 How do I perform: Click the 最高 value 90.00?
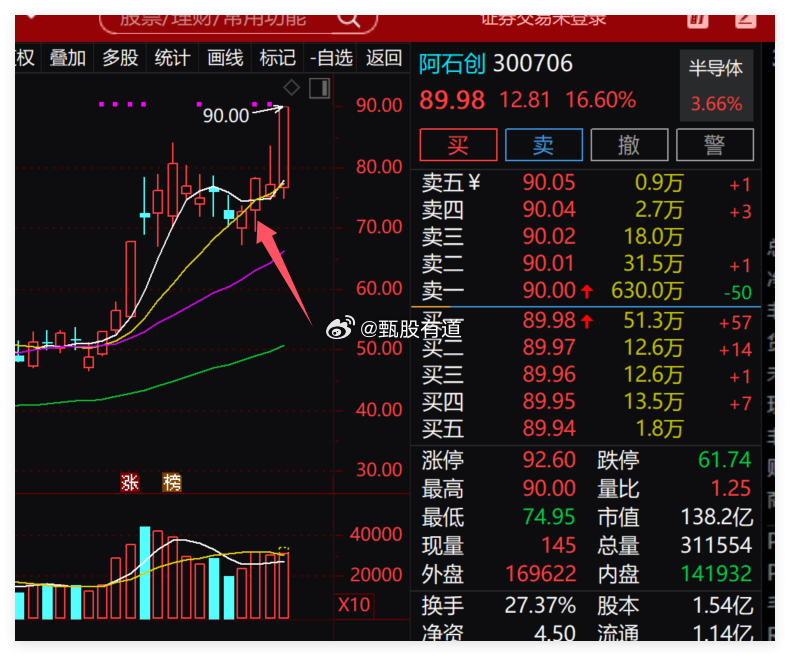tap(549, 488)
